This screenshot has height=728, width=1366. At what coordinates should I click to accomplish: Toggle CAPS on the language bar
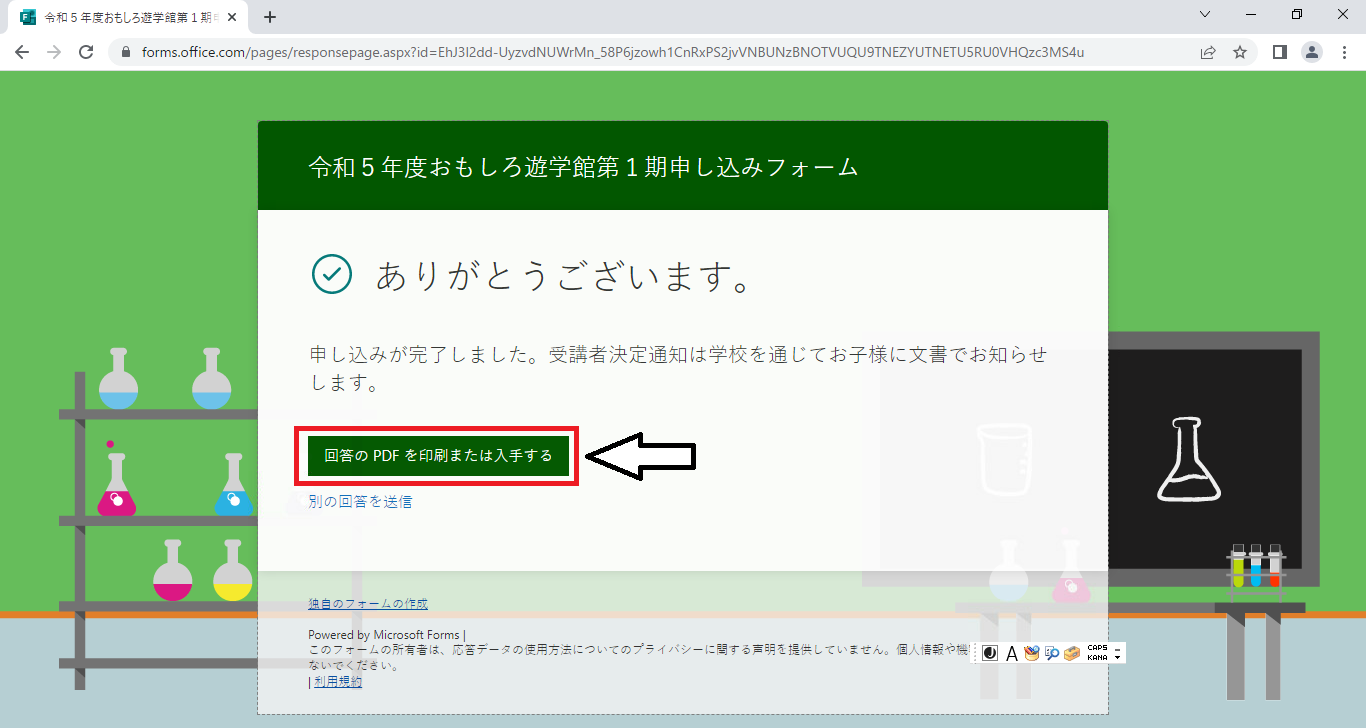pos(1097,648)
